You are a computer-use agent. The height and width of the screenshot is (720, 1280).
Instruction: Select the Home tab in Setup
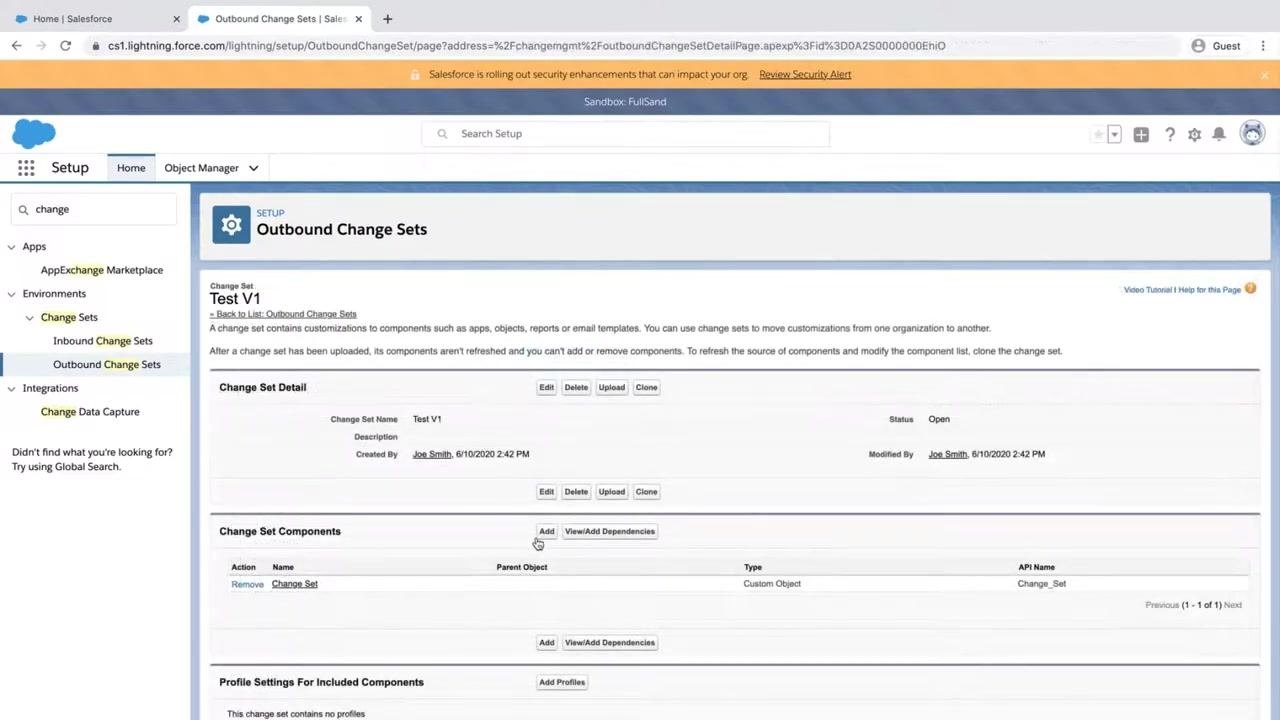point(131,168)
